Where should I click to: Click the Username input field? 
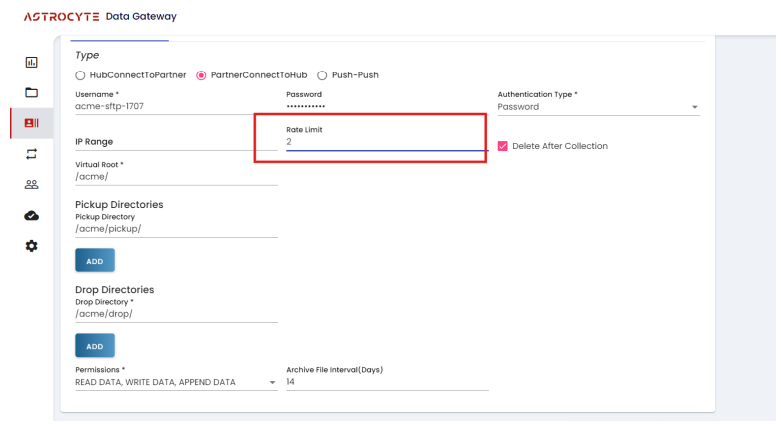coord(176,107)
